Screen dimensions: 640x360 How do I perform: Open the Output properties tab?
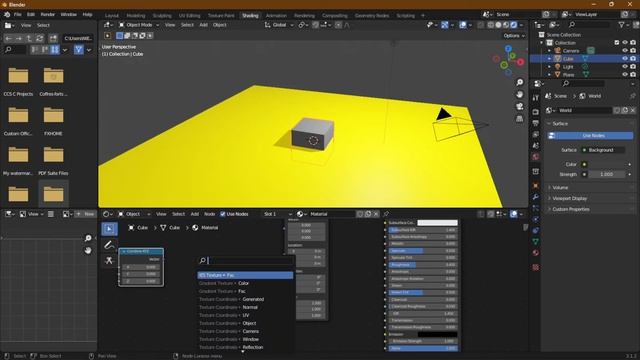(x=536, y=123)
